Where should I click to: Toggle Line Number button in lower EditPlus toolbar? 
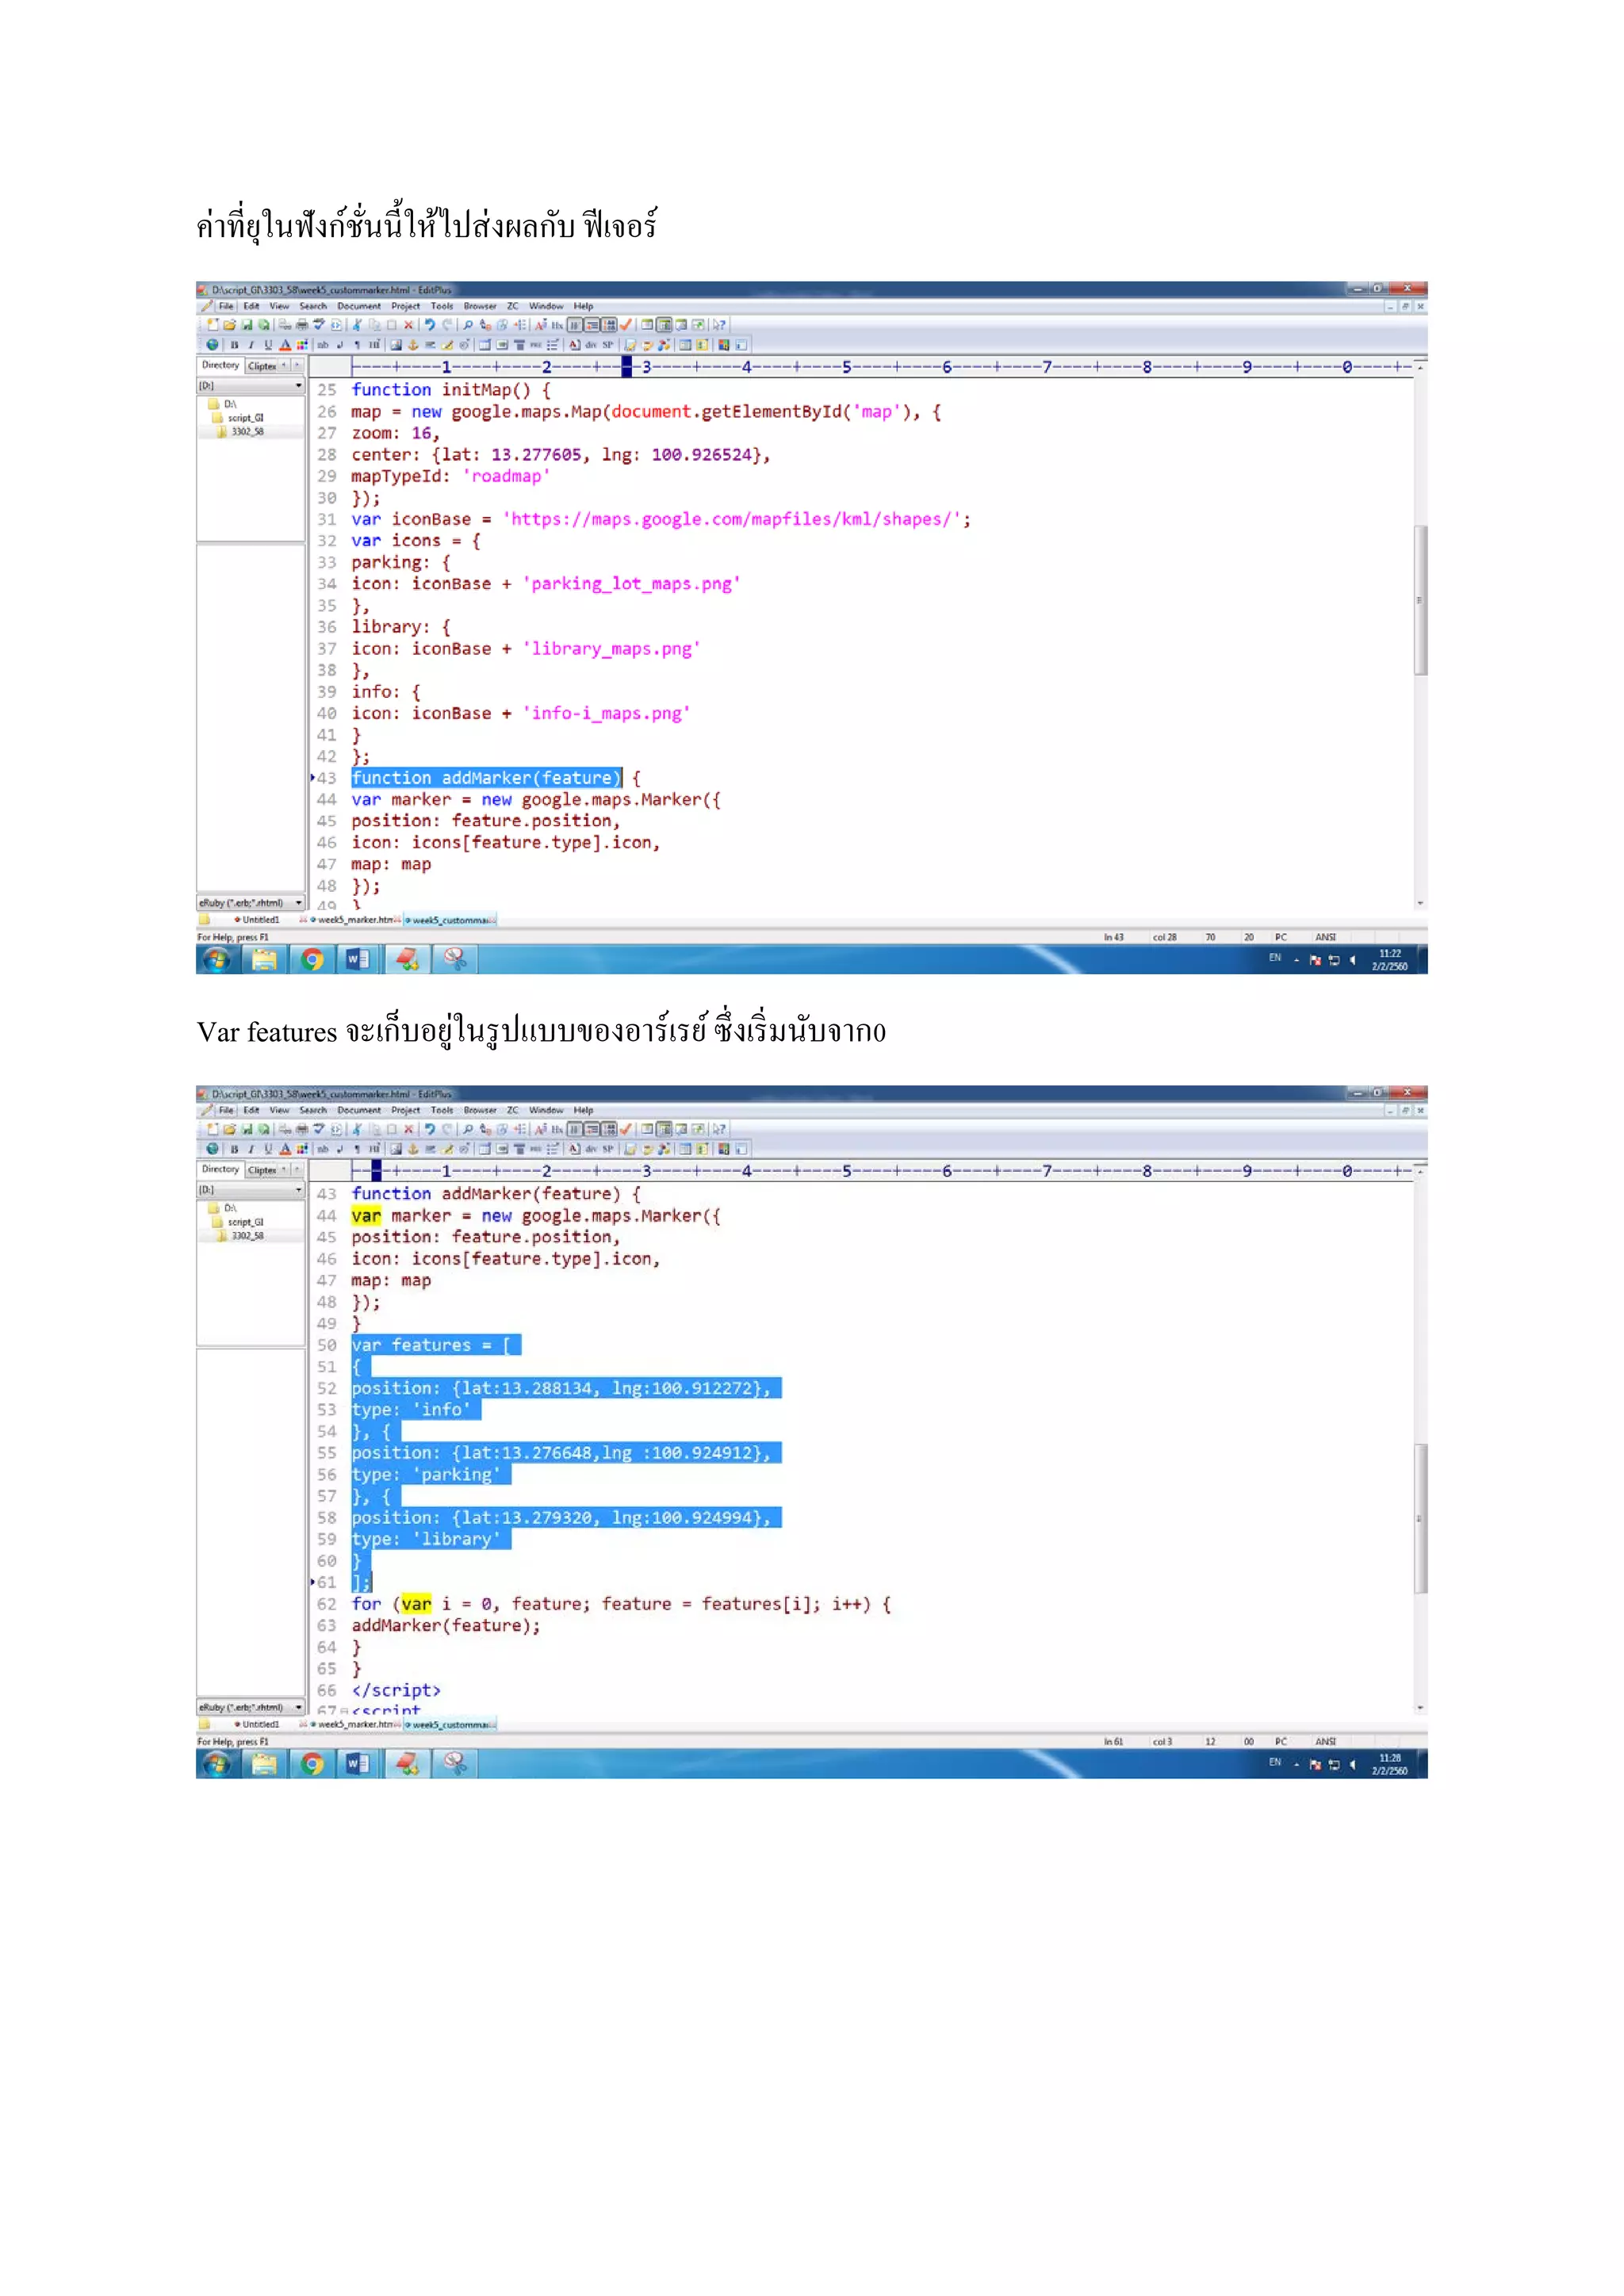tap(609, 1129)
